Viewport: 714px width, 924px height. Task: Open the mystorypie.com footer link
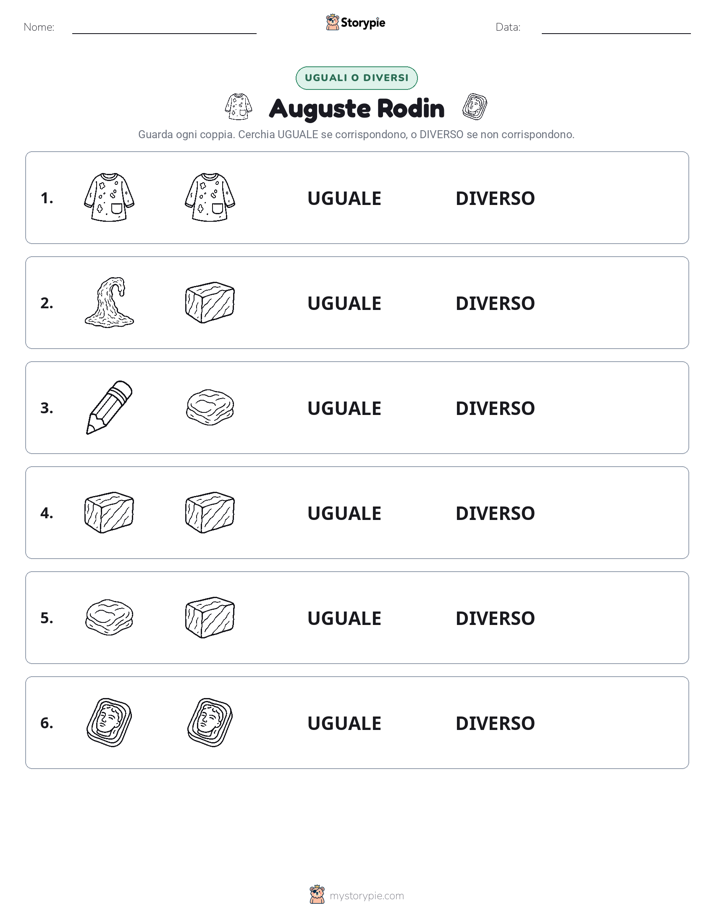366,896
